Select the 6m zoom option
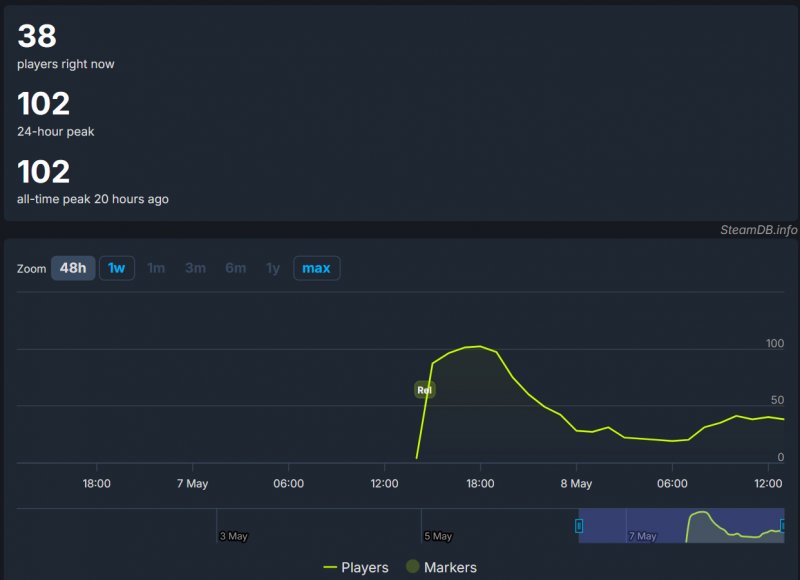800x580 pixels. click(x=235, y=268)
